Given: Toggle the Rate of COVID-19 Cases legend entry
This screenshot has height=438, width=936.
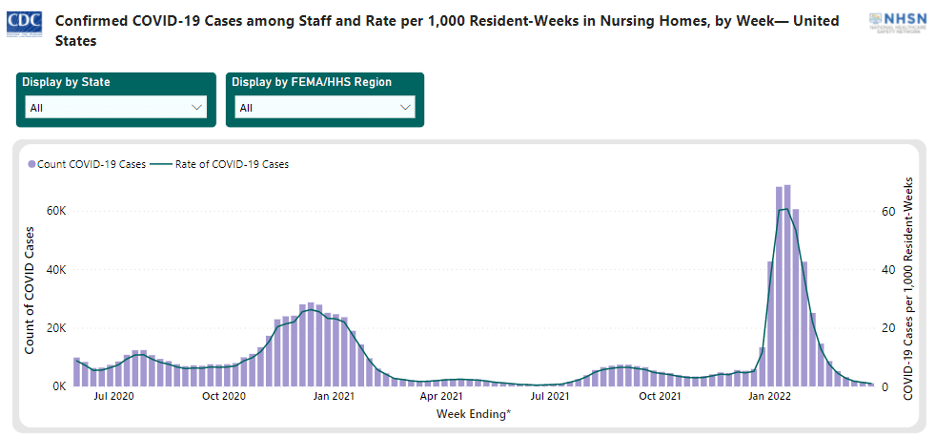Looking at the screenshot, I should (x=231, y=164).
